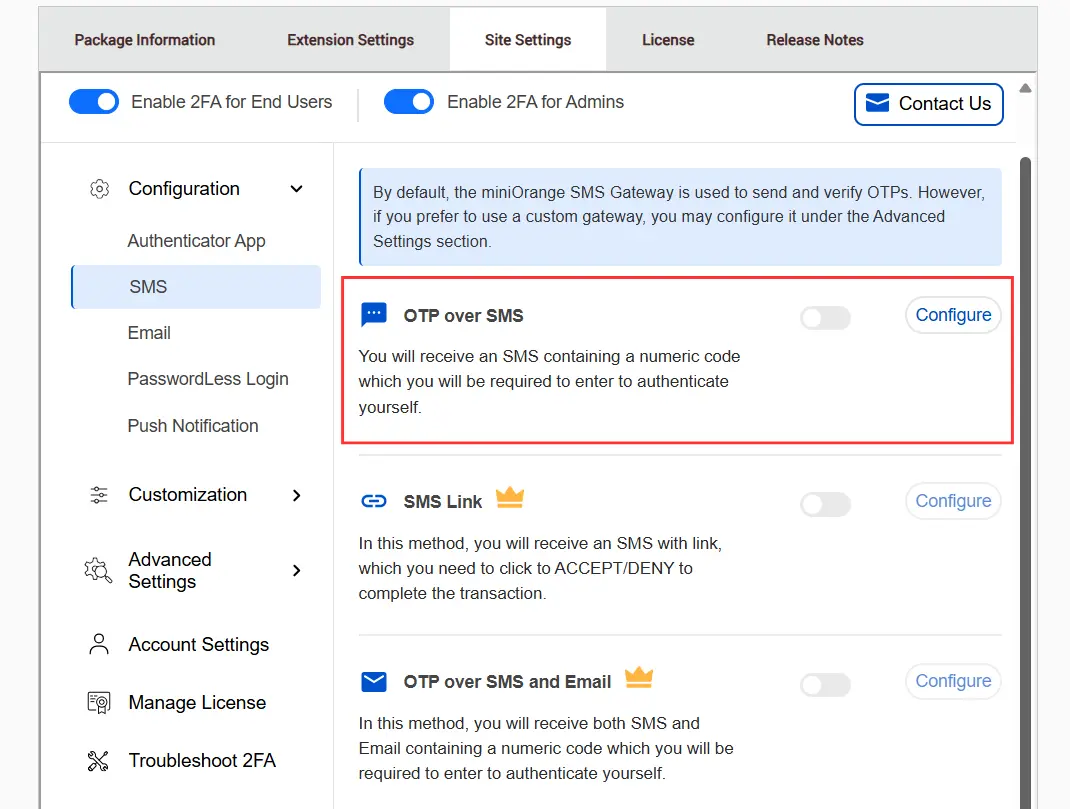This screenshot has width=1070, height=809.
Task: Click the vertical scrollbar thumb
Action: (1025, 483)
